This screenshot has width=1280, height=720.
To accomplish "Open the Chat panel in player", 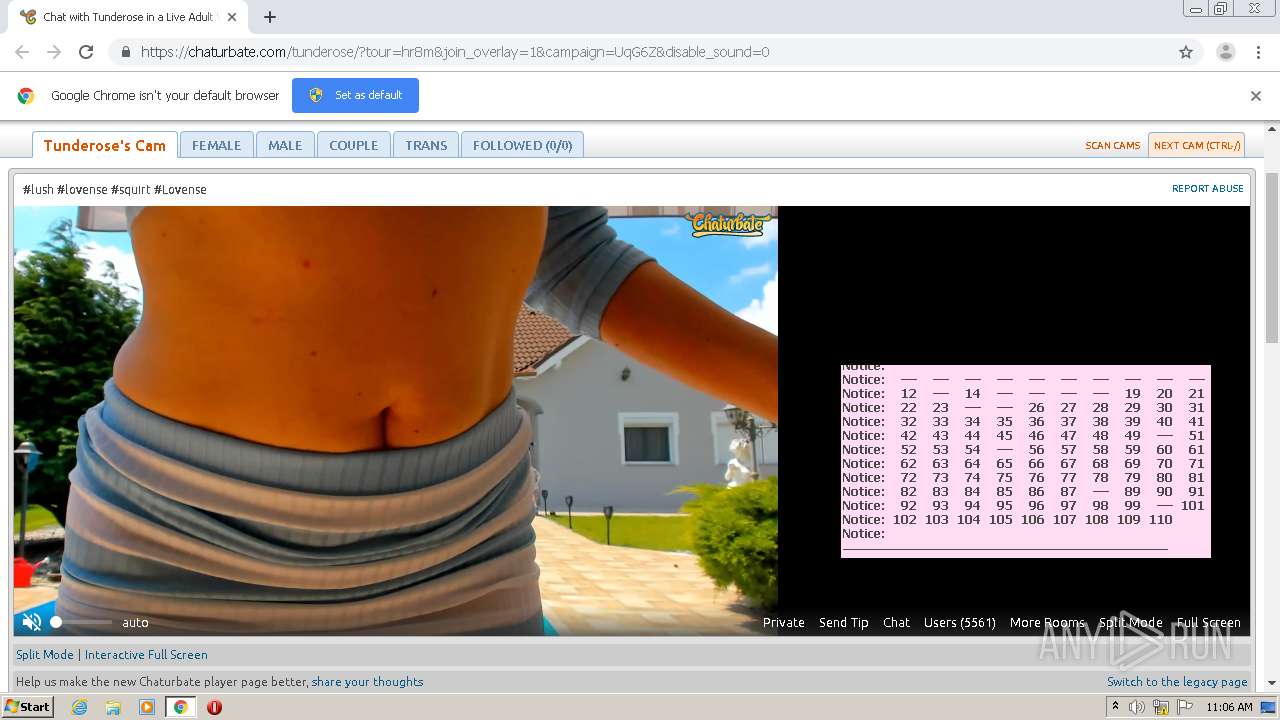I will [x=896, y=622].
